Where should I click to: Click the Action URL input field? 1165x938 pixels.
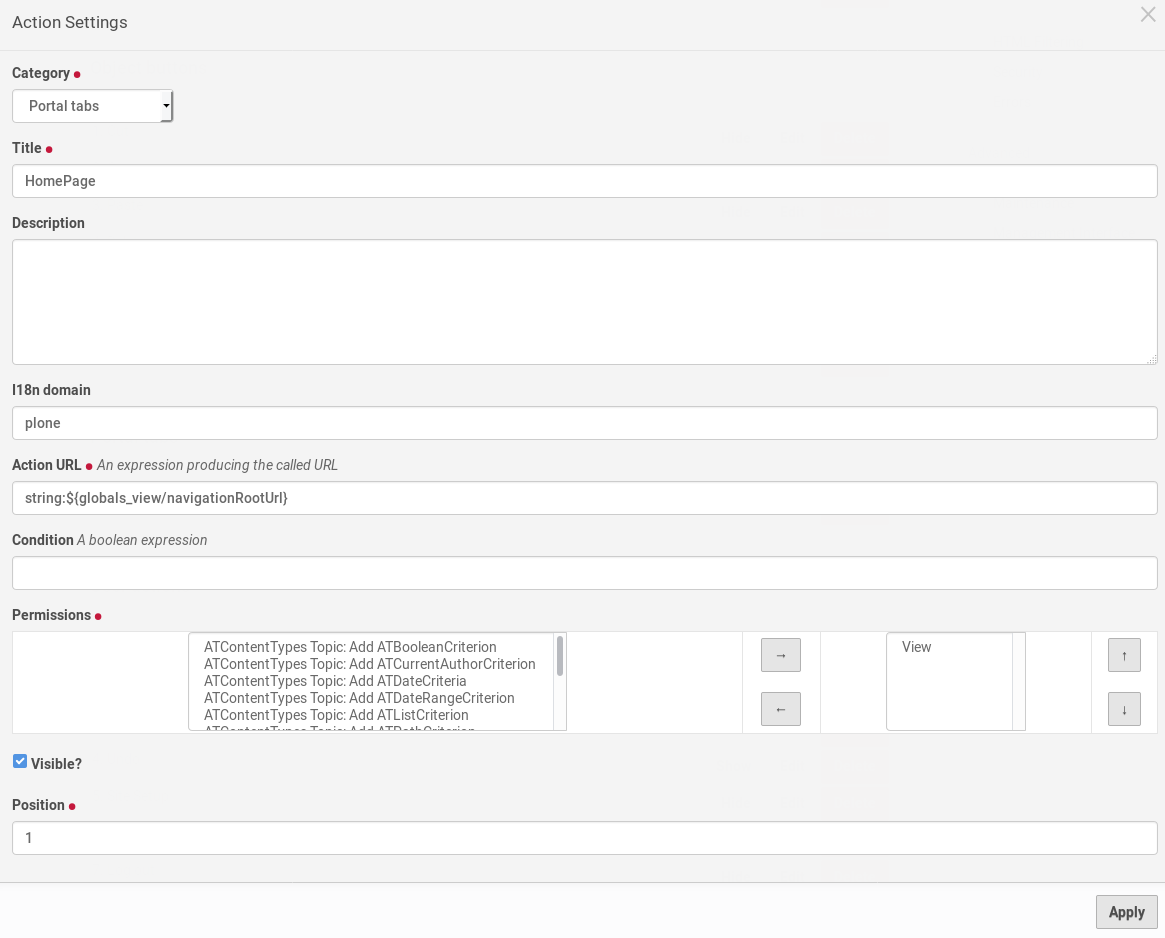point(584,498)
